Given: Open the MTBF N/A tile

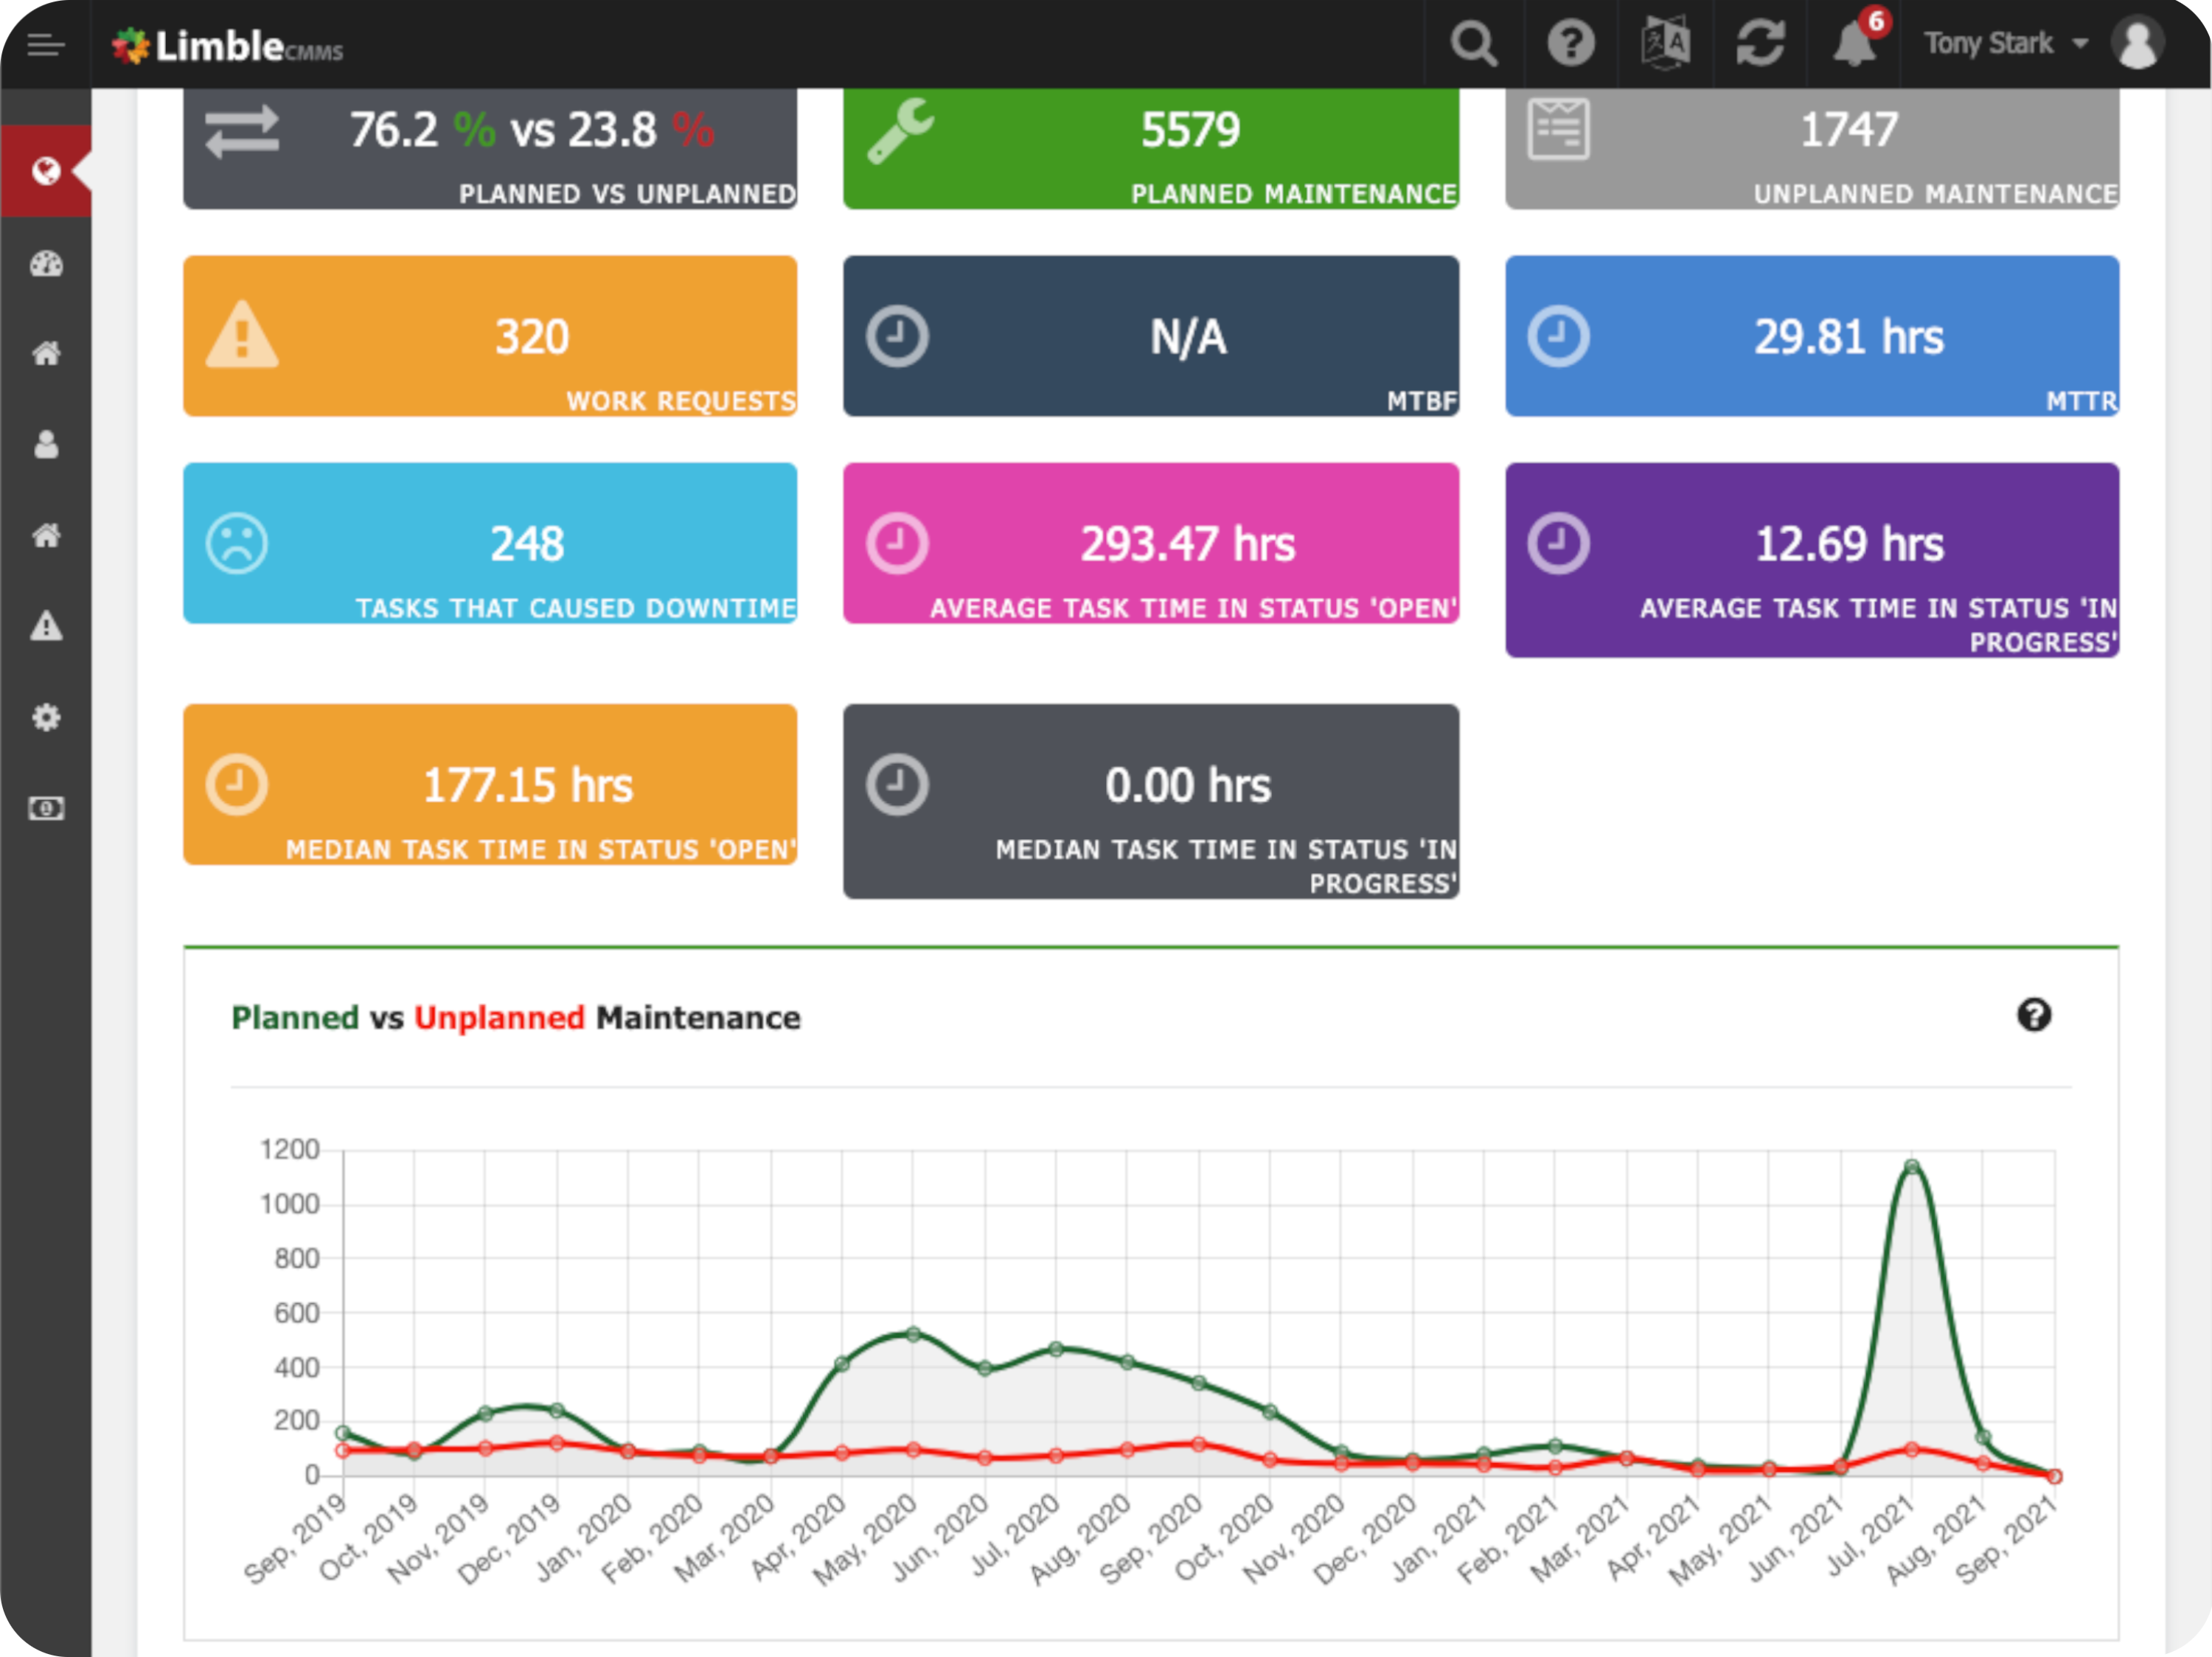Looking at the screenshot, I should click(x=1151, y=336).
